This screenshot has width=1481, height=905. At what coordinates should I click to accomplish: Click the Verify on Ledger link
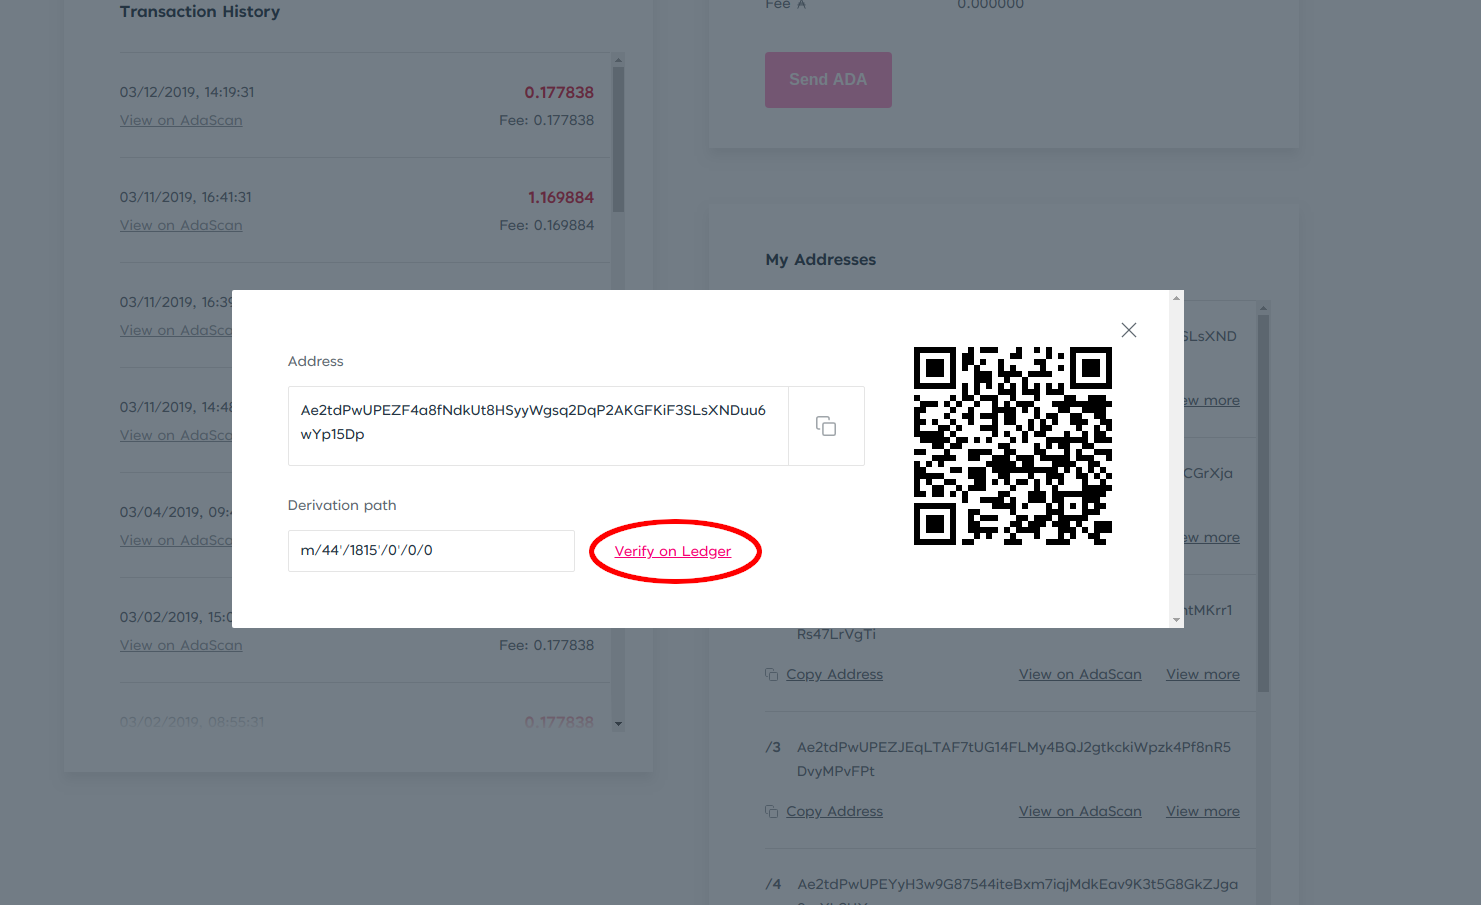pos(673,551)
